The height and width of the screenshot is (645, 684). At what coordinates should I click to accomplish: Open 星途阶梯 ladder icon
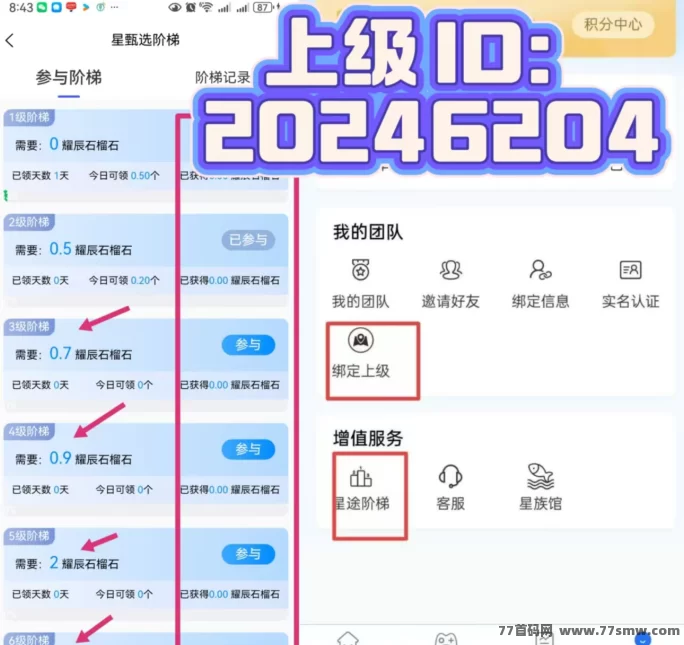(x=361, y=476)
